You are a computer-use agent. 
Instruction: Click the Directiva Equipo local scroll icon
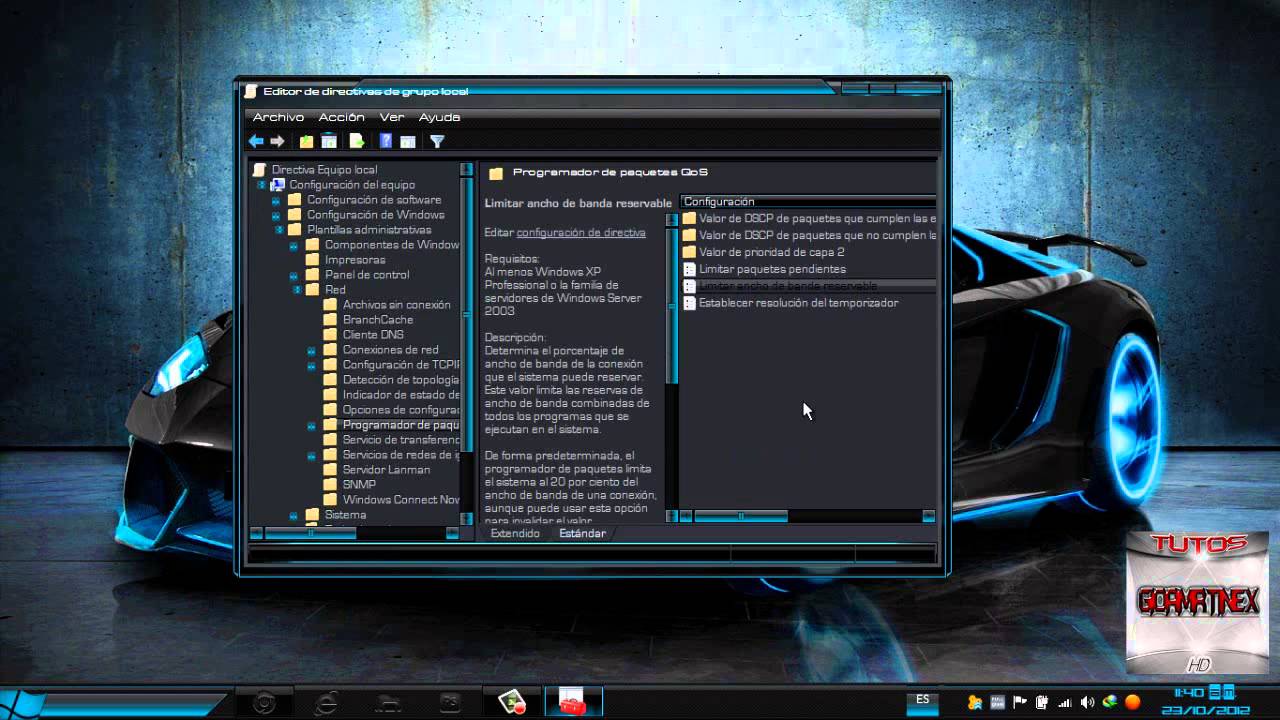pyautogui.click(x=260, y=170)
